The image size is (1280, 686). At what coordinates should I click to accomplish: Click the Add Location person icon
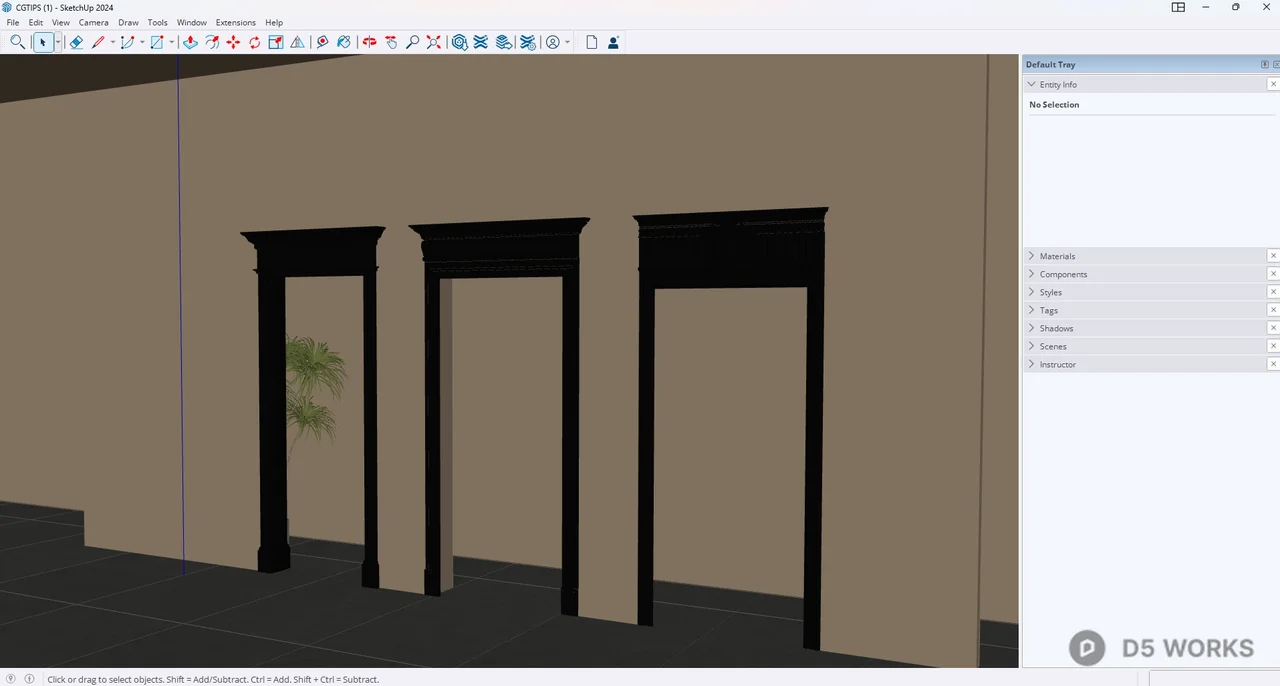[613, 42]
